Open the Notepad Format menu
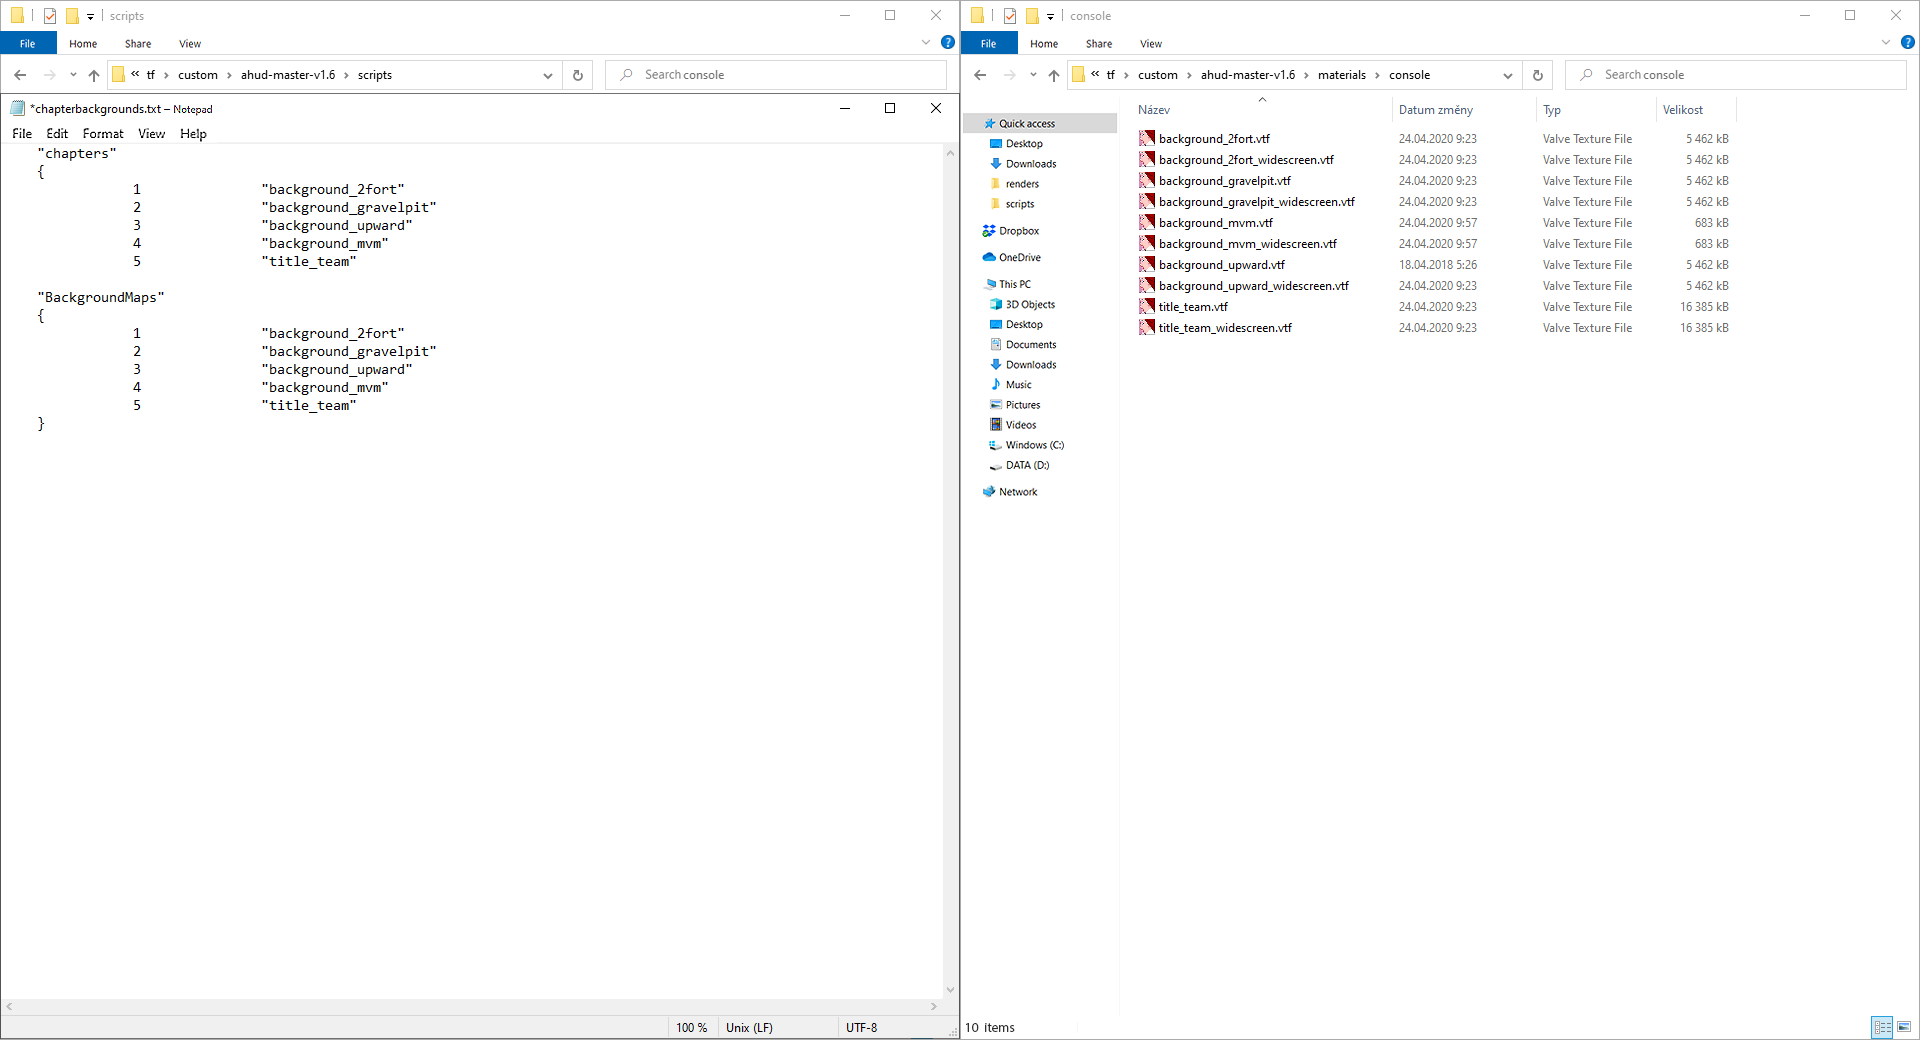This screenshot has width=1920, height=1040. pyautogui.click(x=103, y=134)
